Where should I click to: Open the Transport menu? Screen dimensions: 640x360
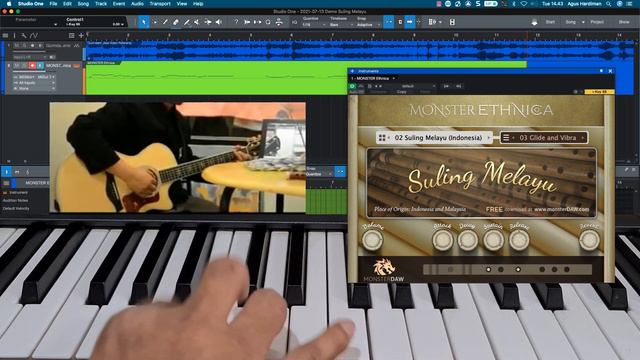(160, 4)
